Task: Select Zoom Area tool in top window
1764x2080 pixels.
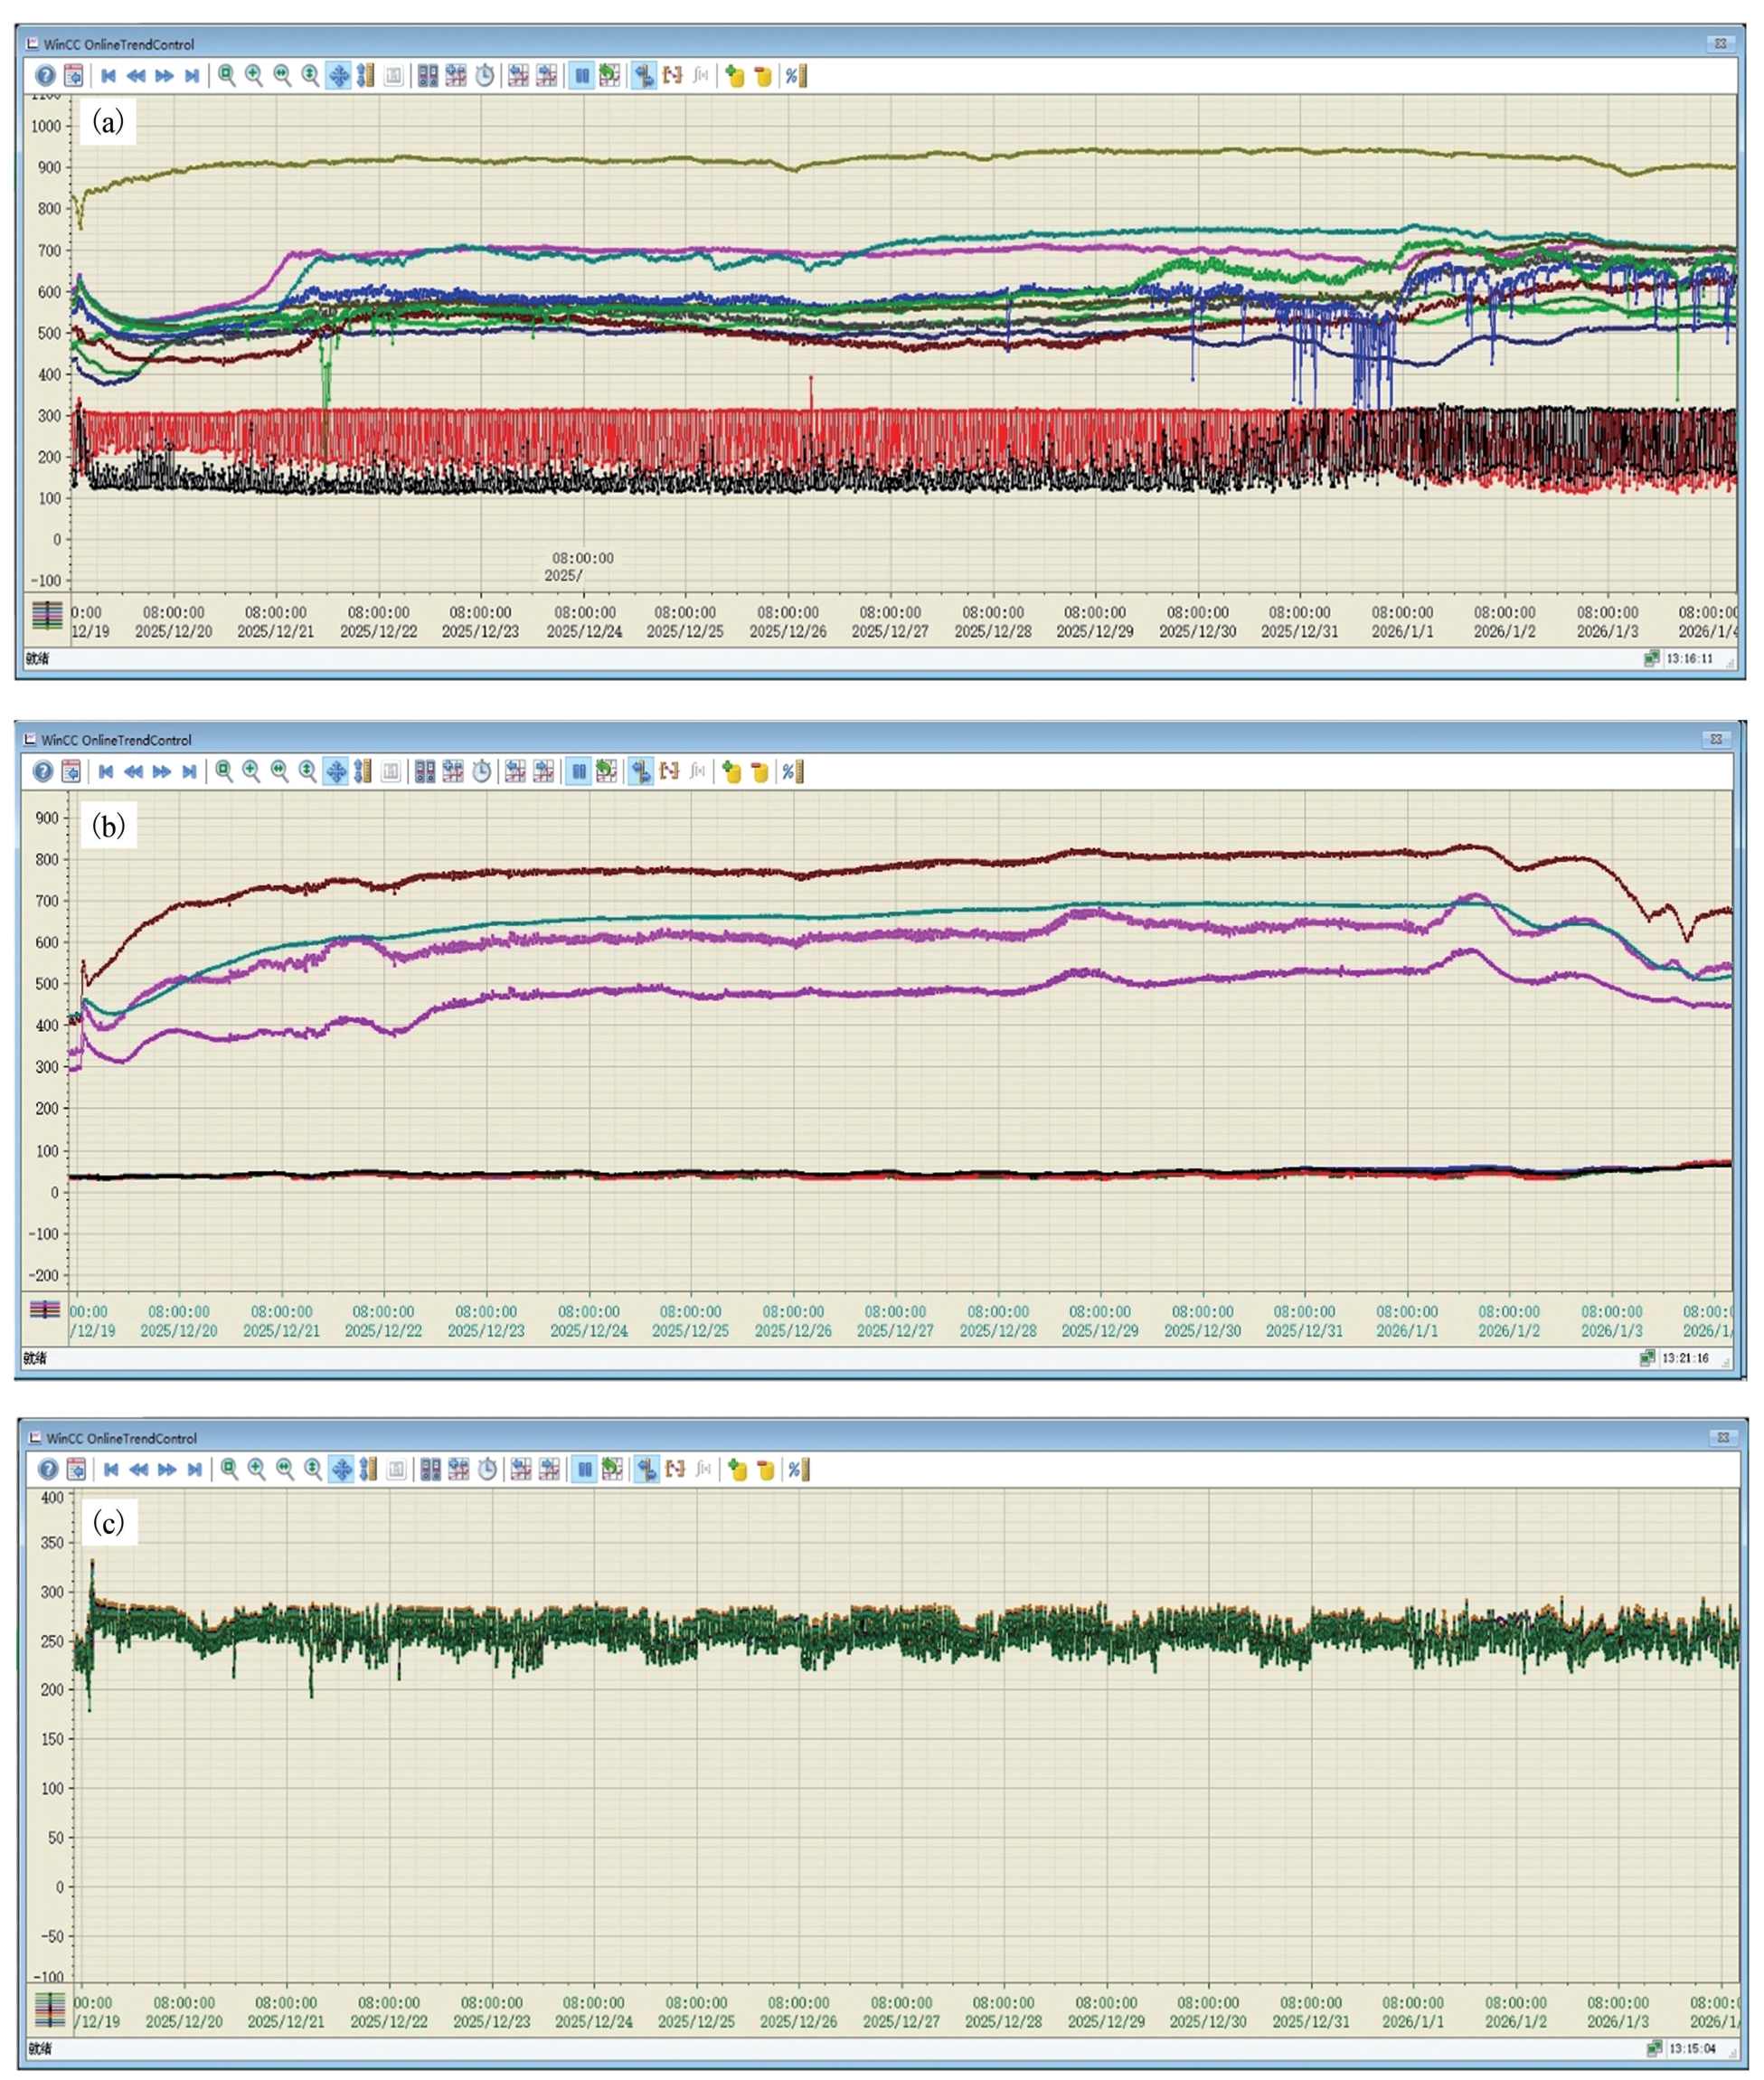Action: [227, 76]
